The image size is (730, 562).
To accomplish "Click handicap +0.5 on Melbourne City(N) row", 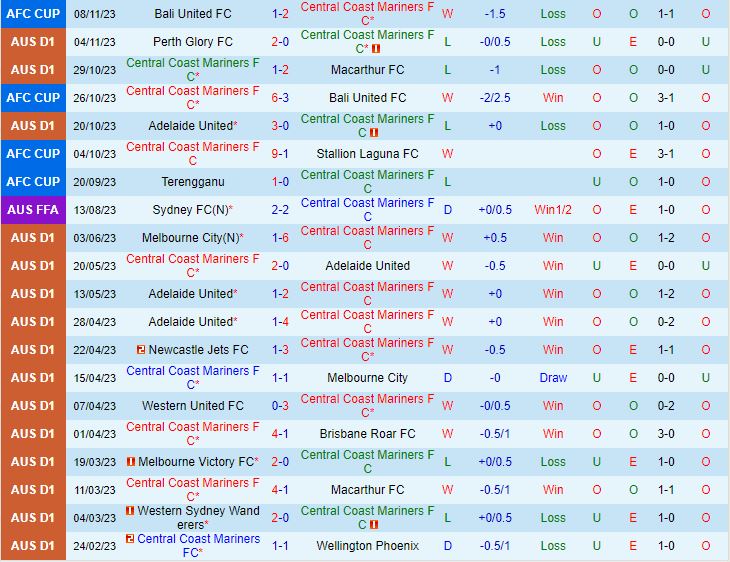I will tap(495, 238).
